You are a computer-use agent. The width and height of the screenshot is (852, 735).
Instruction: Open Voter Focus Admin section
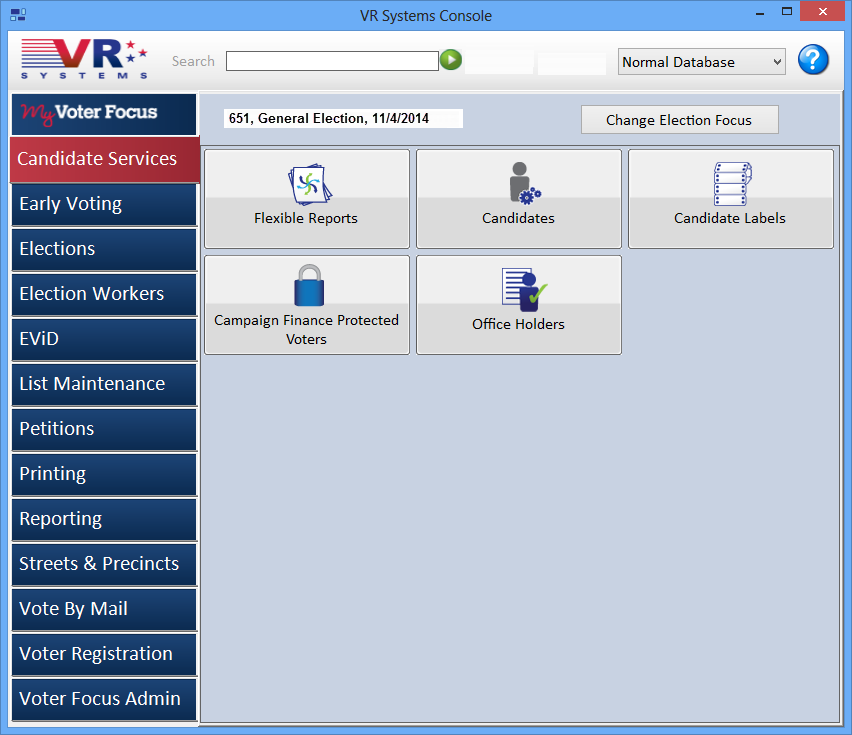pos(104,700)
